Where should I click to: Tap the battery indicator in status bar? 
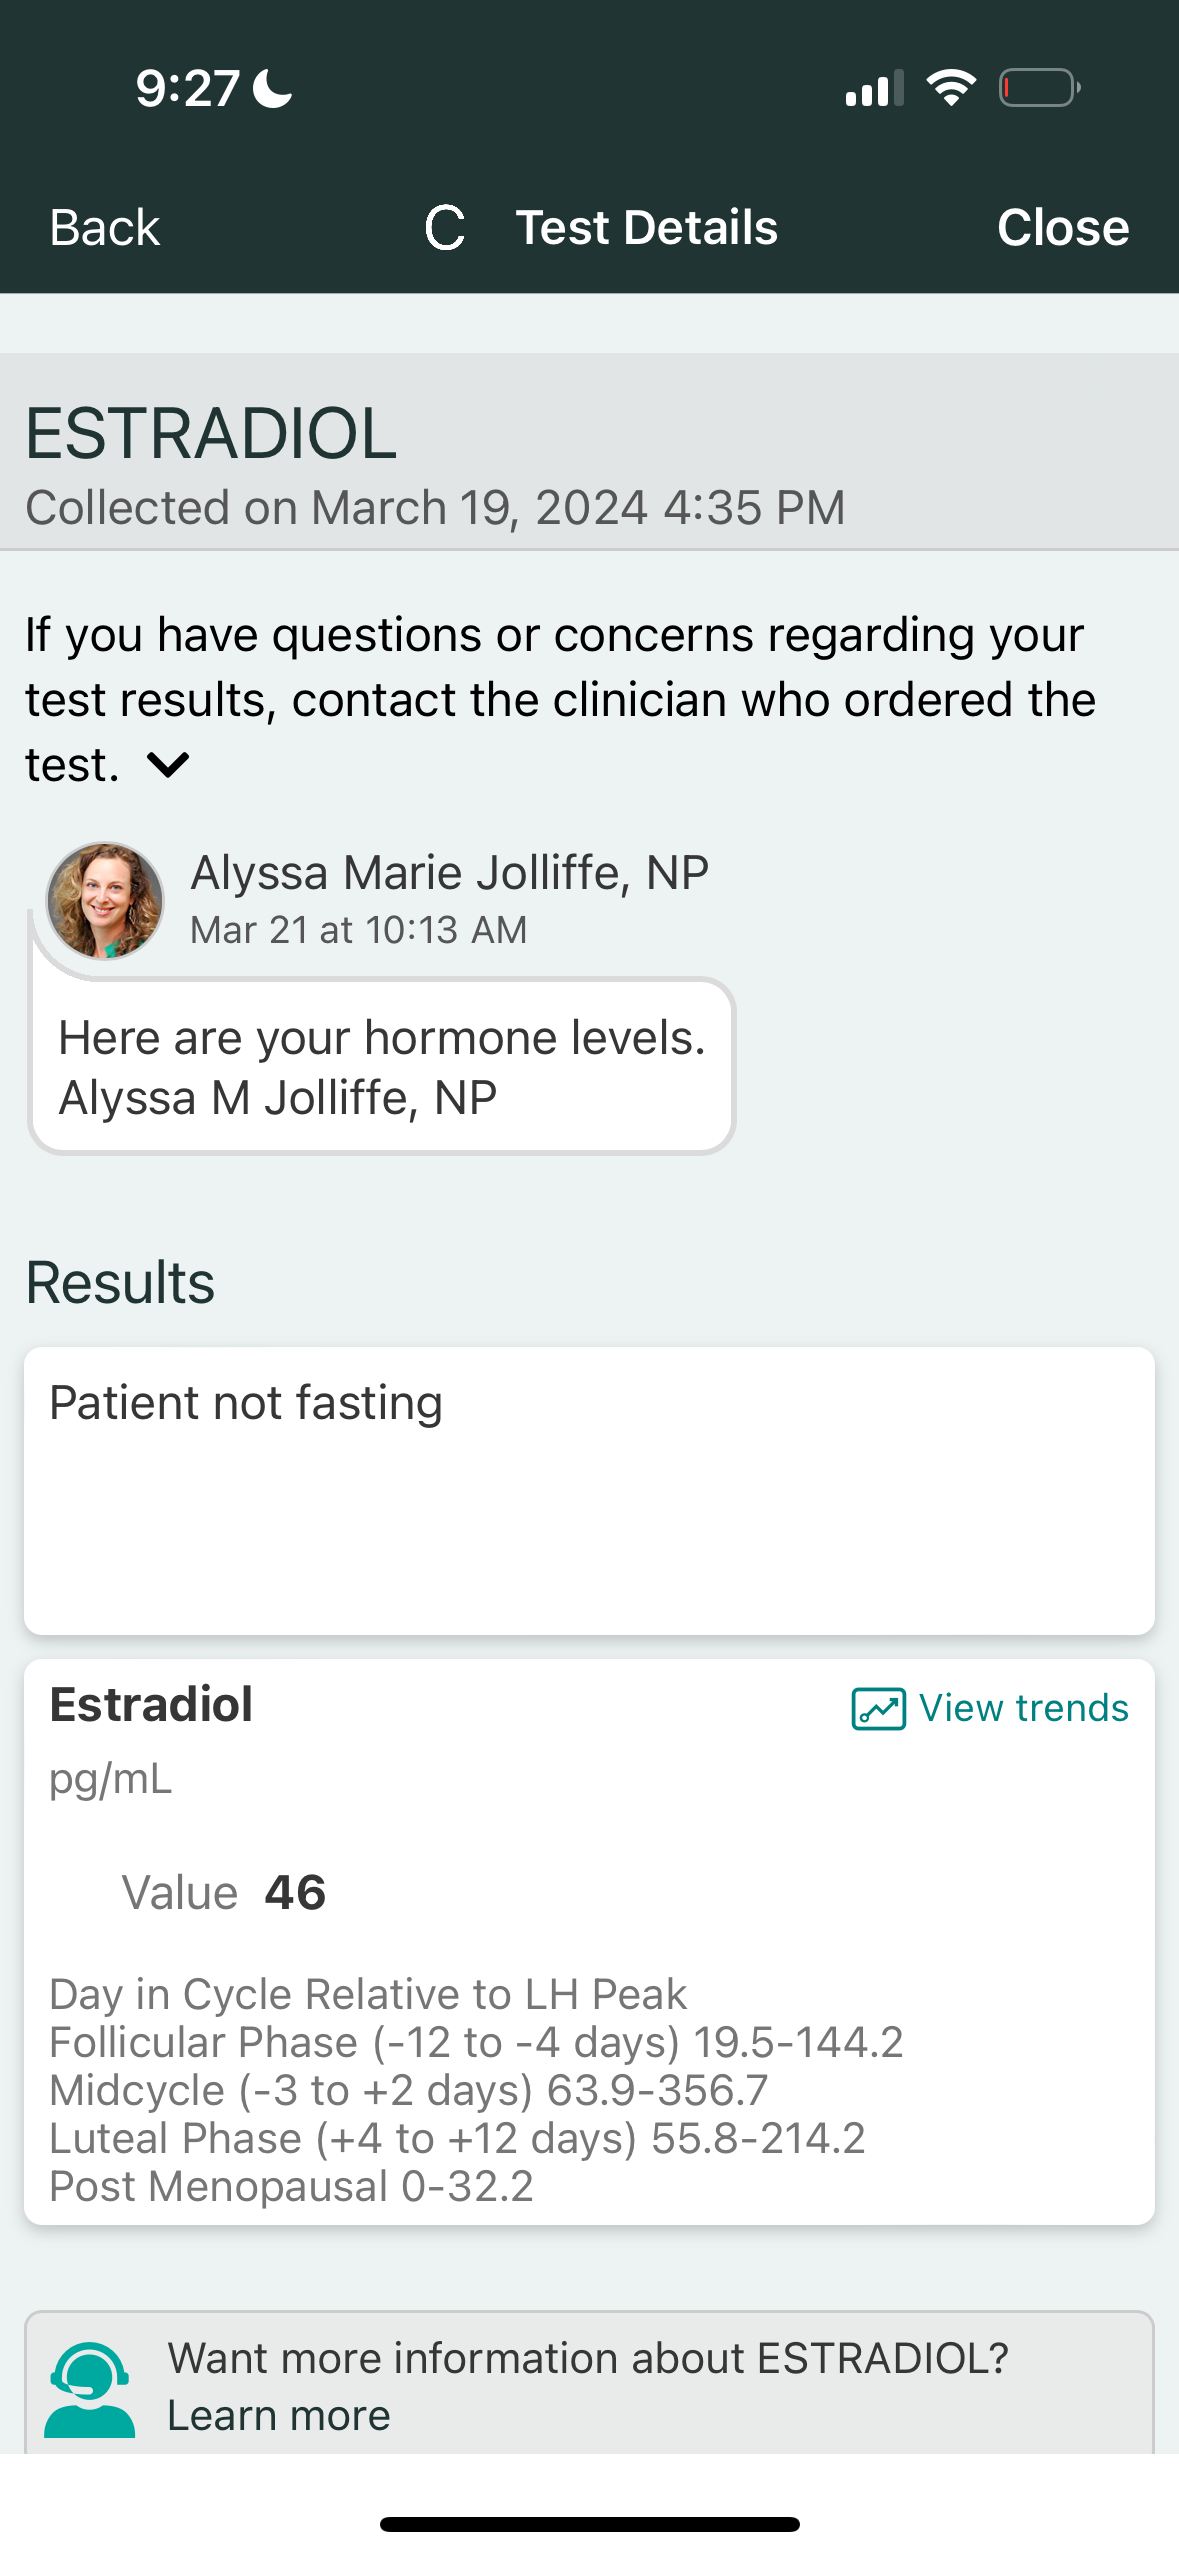pyautogui.click(x=1039, y=88)
